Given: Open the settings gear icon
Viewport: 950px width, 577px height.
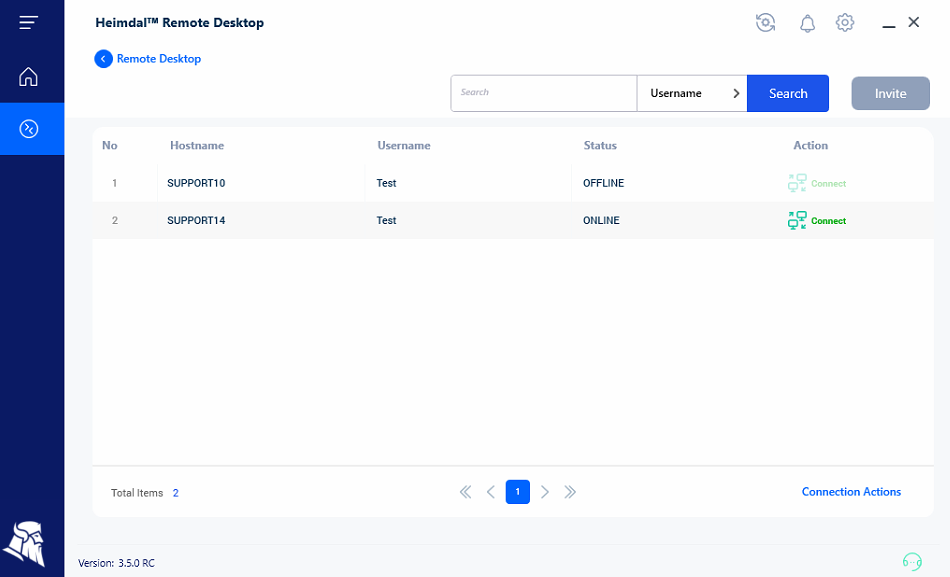Looking at the screenshot, I should click(845, 22).
